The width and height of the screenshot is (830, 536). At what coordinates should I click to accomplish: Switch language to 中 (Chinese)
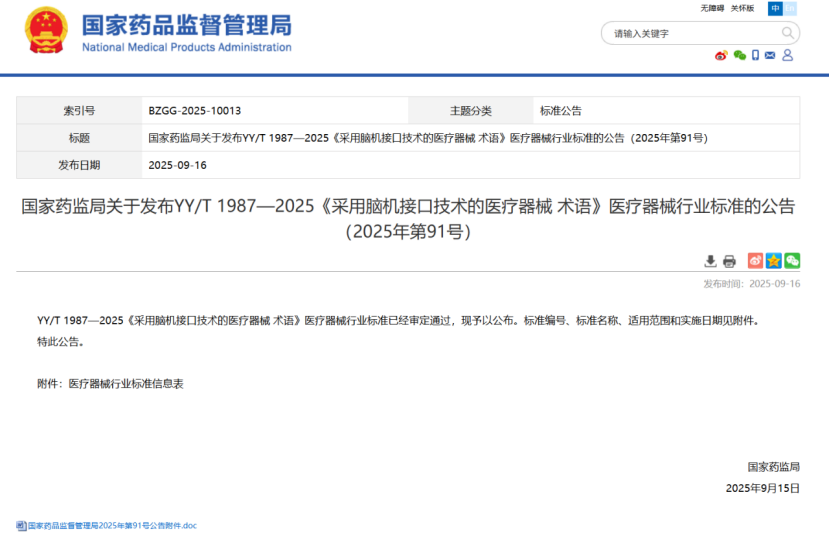[x=775, y=9]
